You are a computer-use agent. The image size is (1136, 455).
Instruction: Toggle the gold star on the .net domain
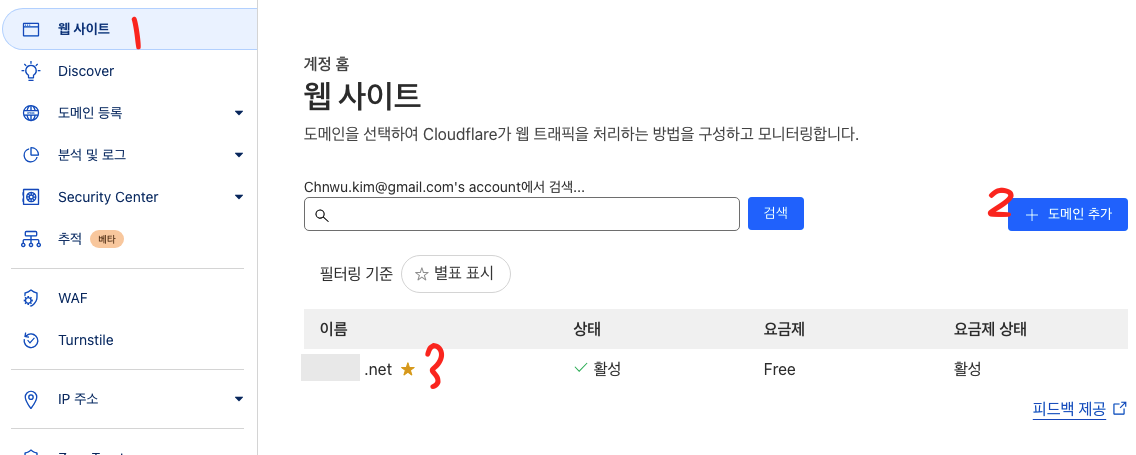point(407,370)
